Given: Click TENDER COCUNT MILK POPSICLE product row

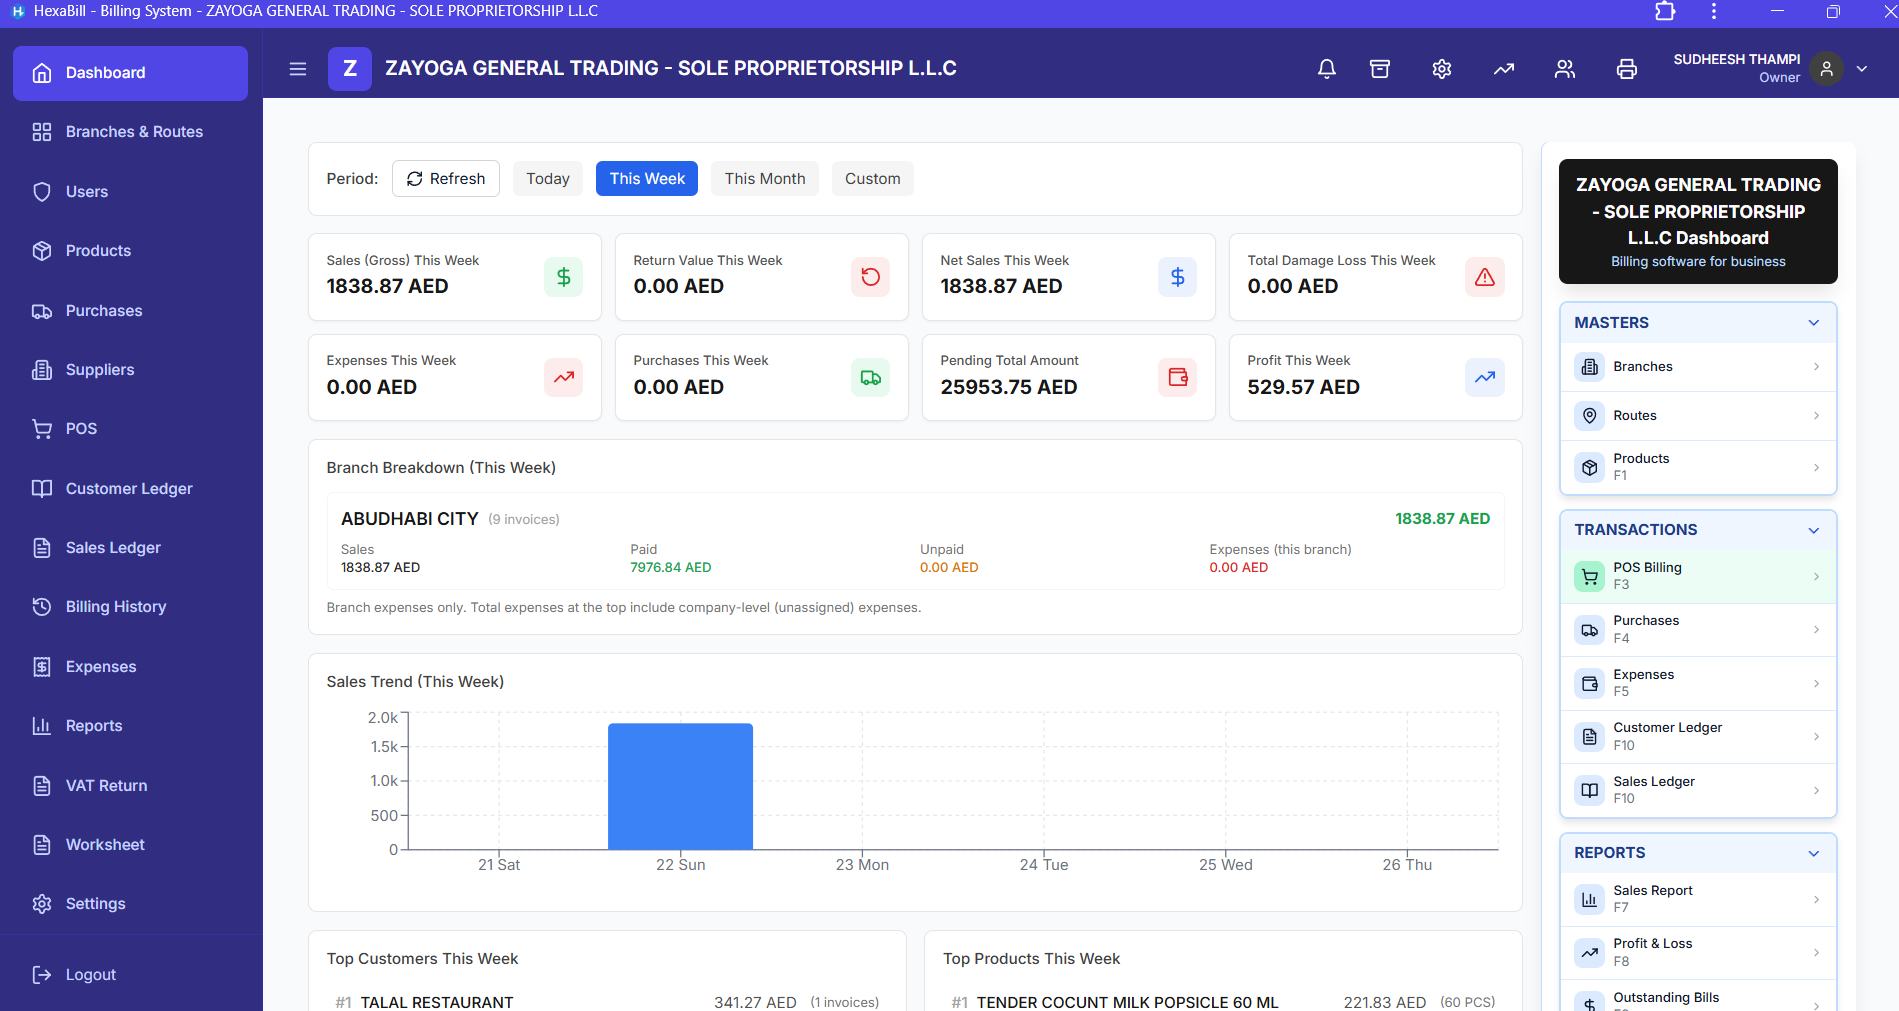Looking at the screenshot, I should pyautogui.click(x=1223, y=1001).
